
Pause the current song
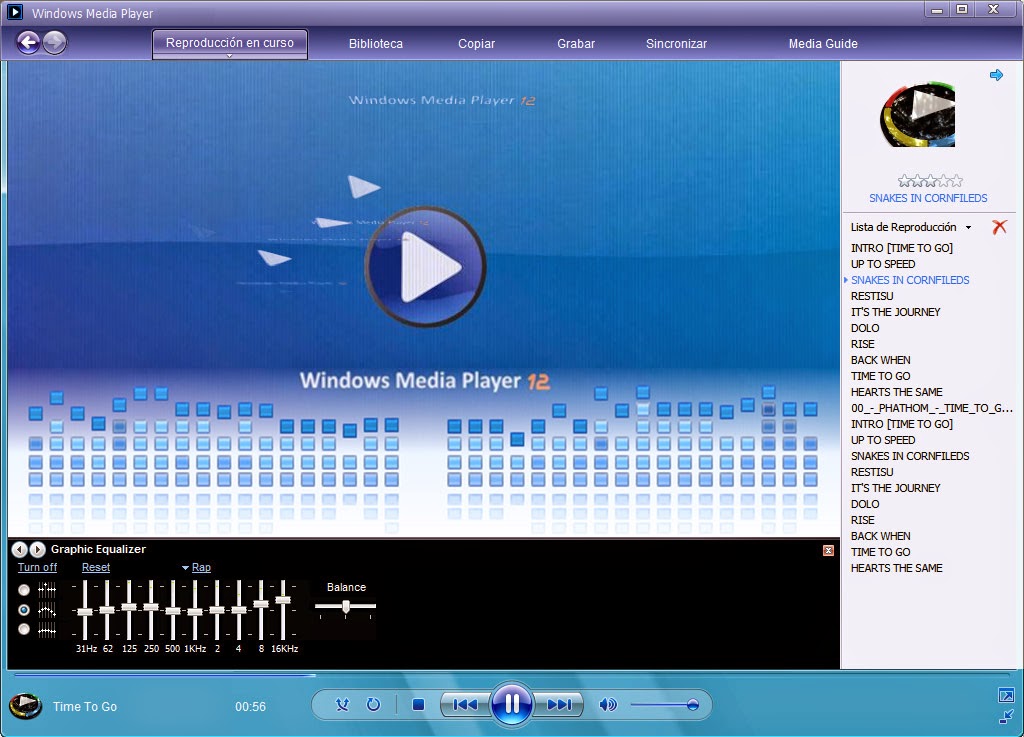point(512,704)
